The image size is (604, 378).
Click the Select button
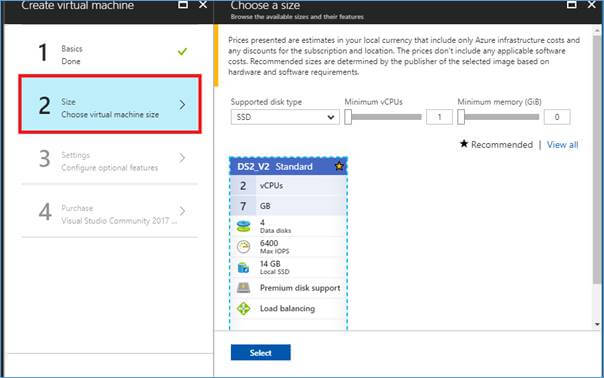(261, 353)
